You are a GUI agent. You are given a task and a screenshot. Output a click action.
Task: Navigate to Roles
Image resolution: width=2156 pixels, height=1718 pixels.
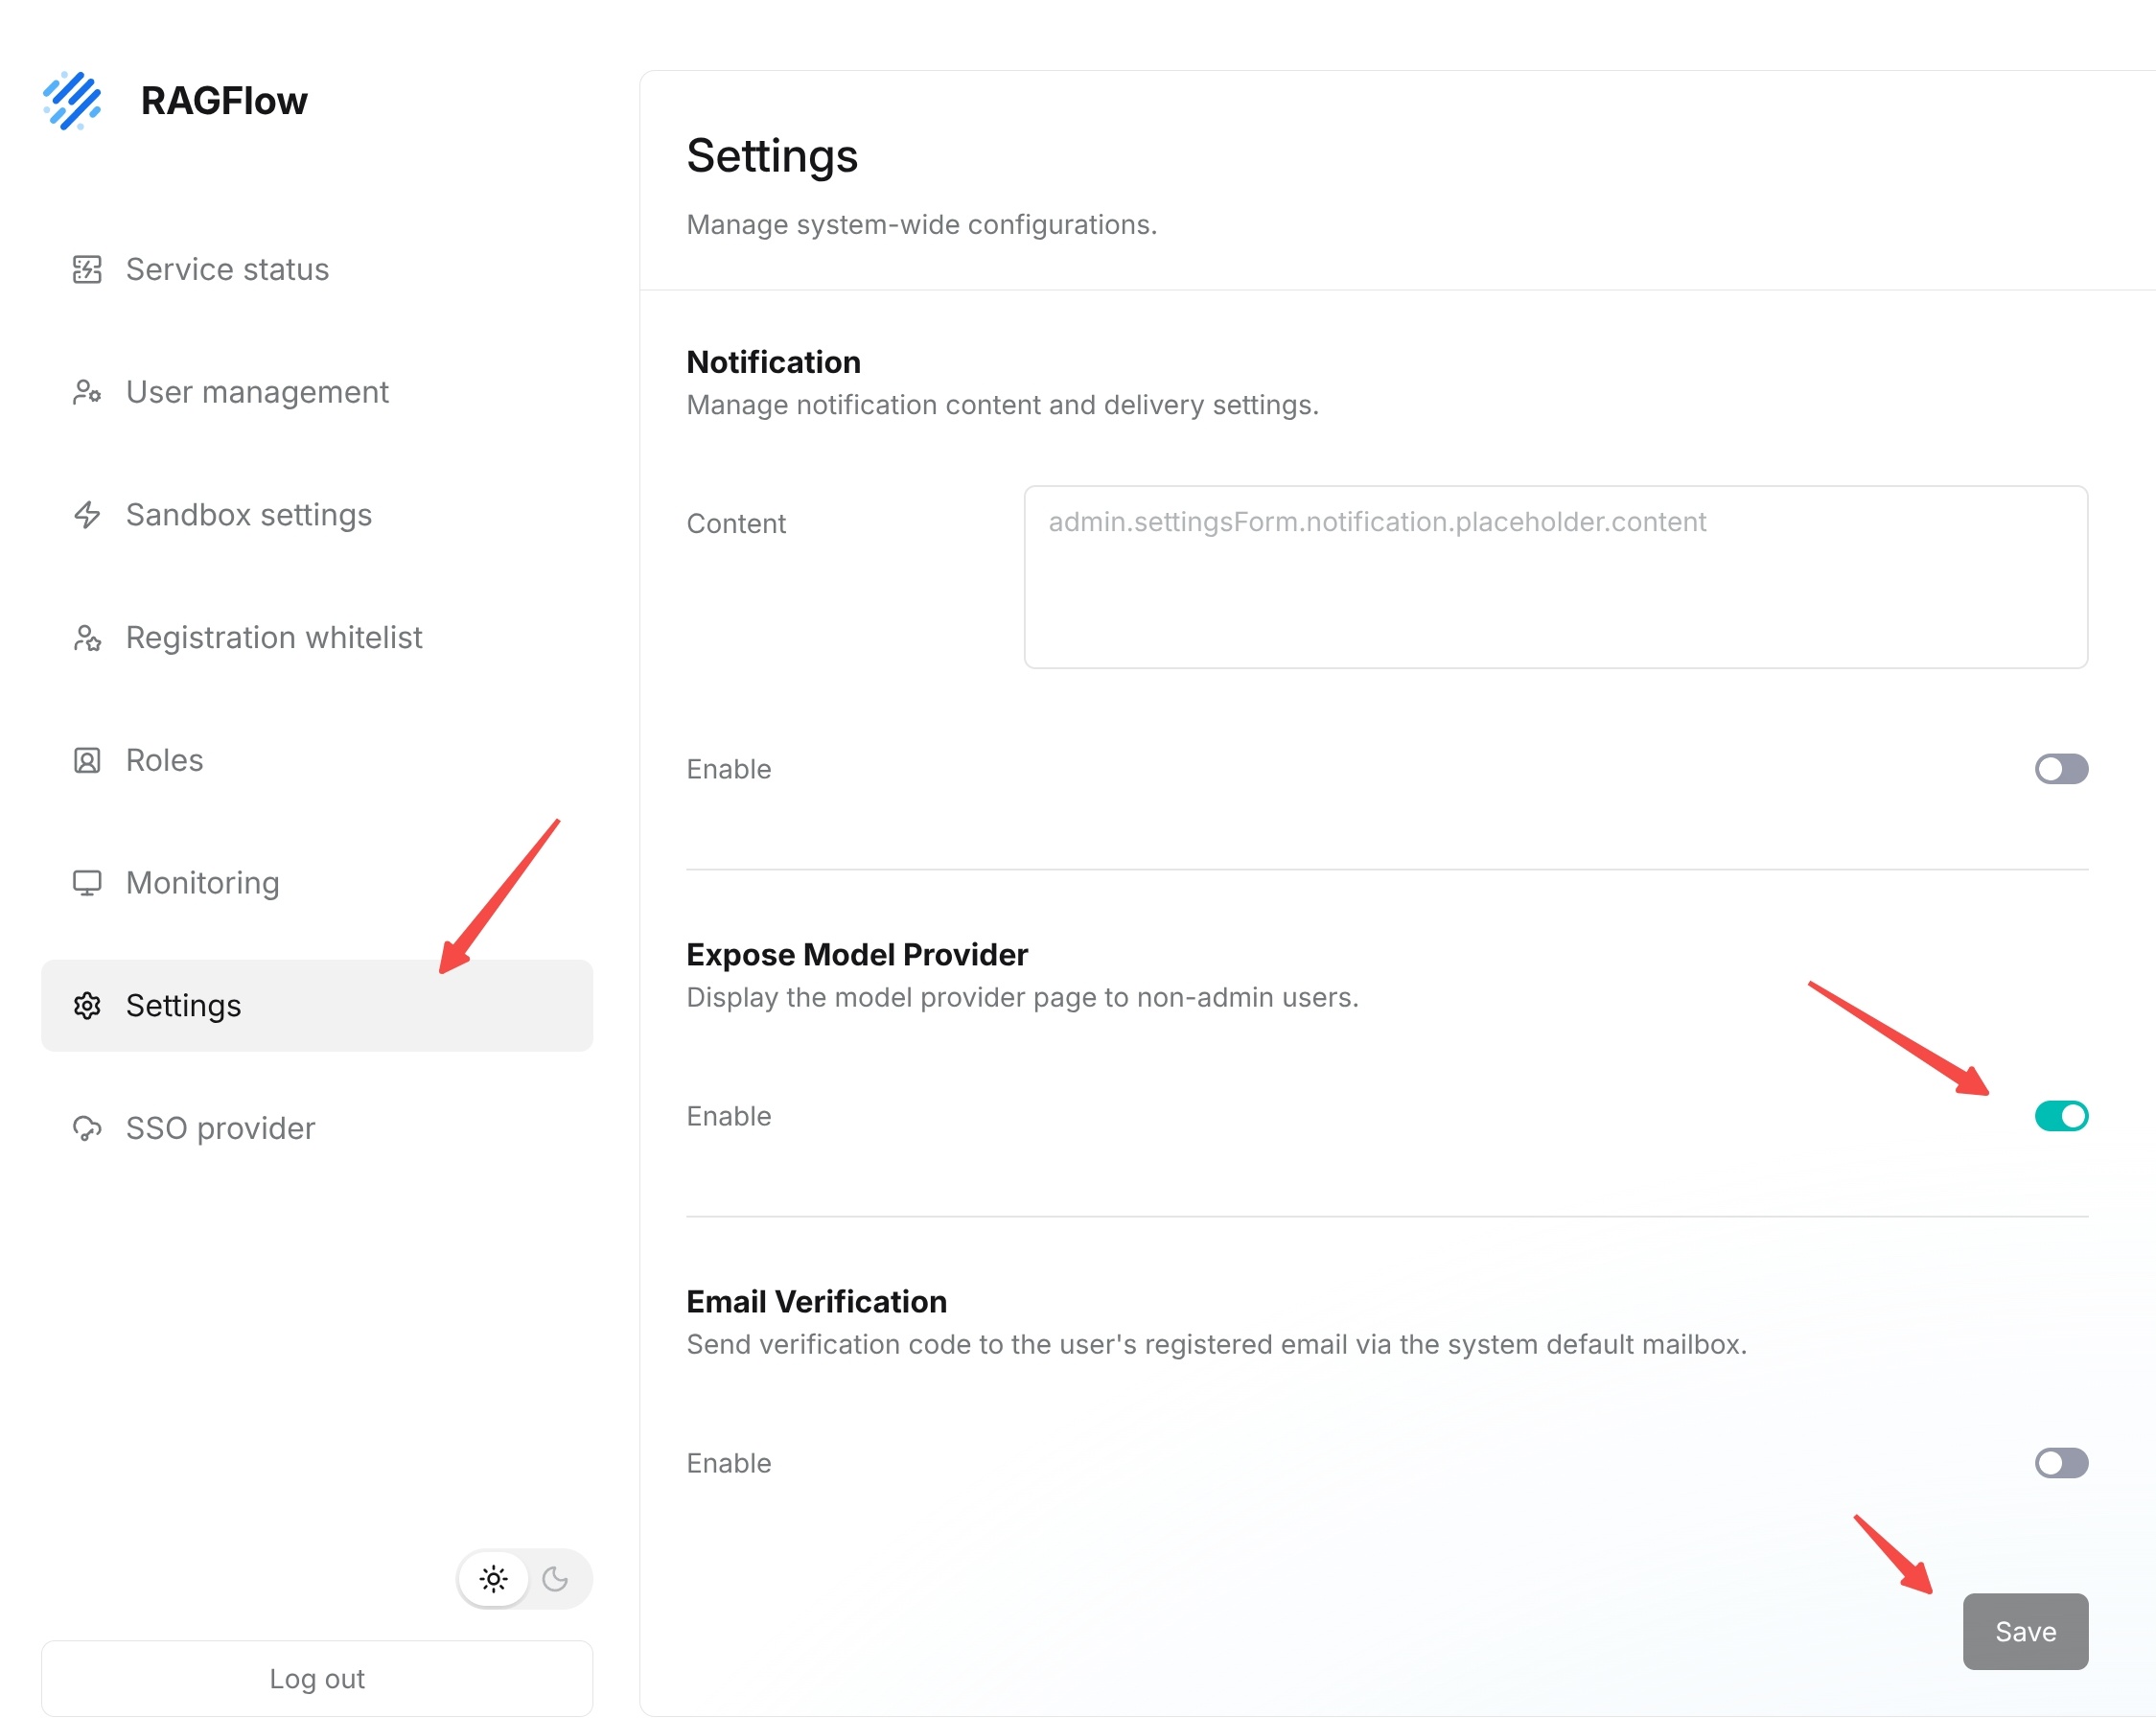pyautogui.click(x=317, y=760)
